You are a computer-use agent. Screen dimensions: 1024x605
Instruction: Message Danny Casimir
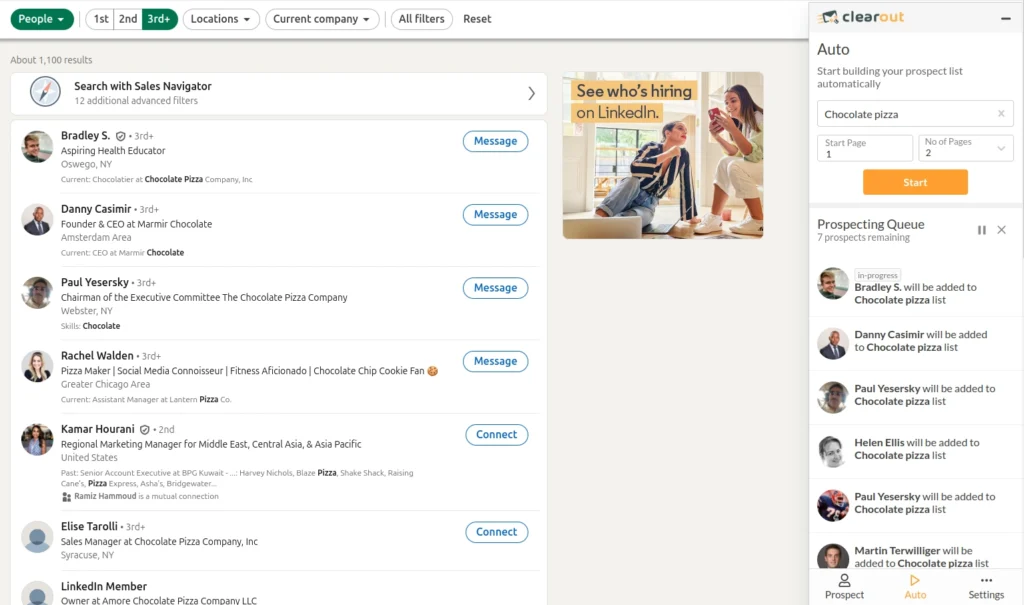[x=495, y=214]
